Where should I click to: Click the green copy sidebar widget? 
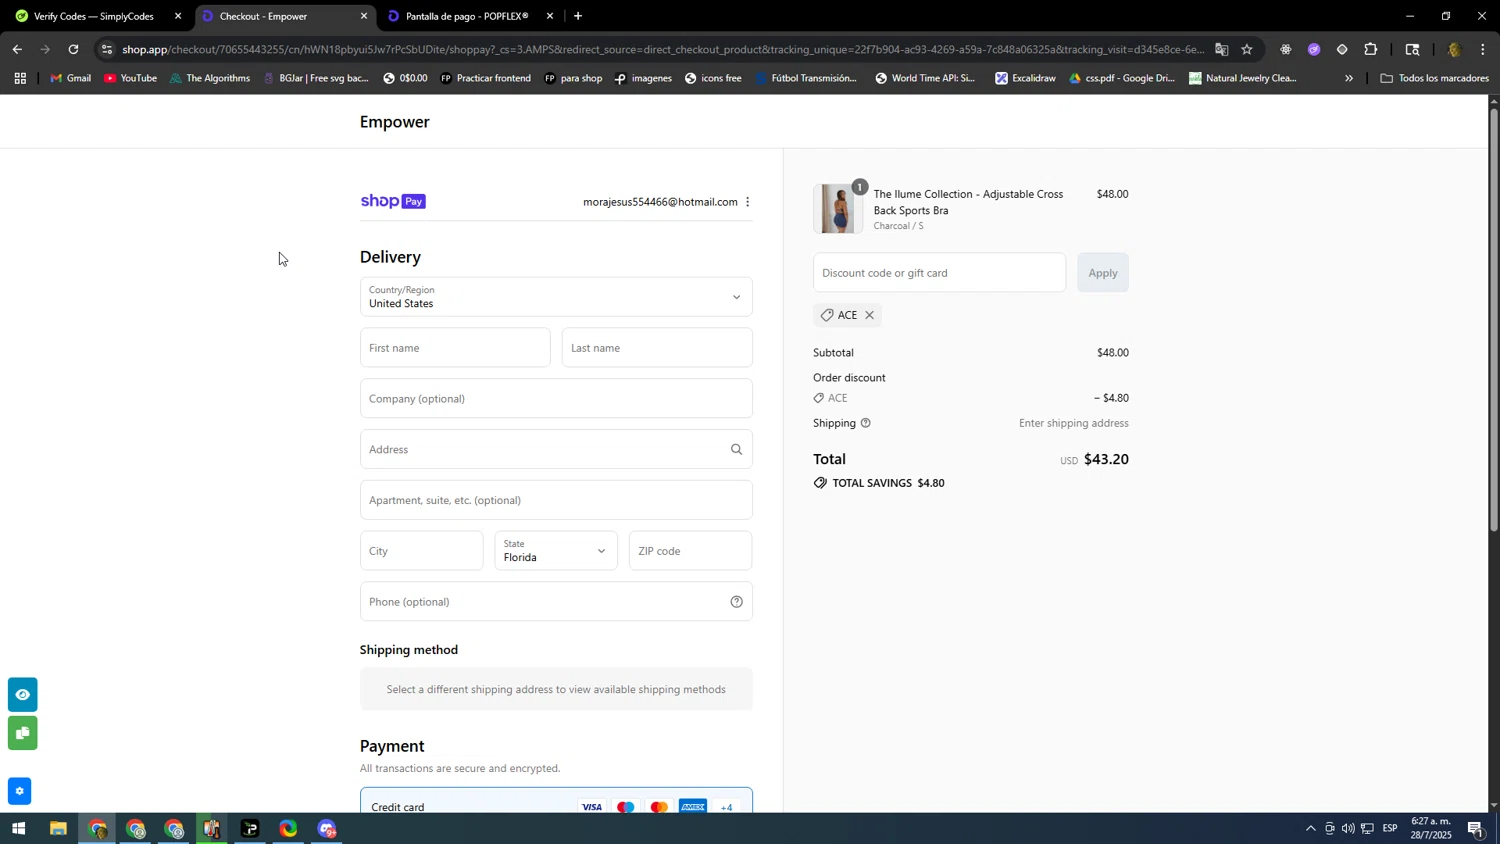pyautogui.click(x=22, y=733)
